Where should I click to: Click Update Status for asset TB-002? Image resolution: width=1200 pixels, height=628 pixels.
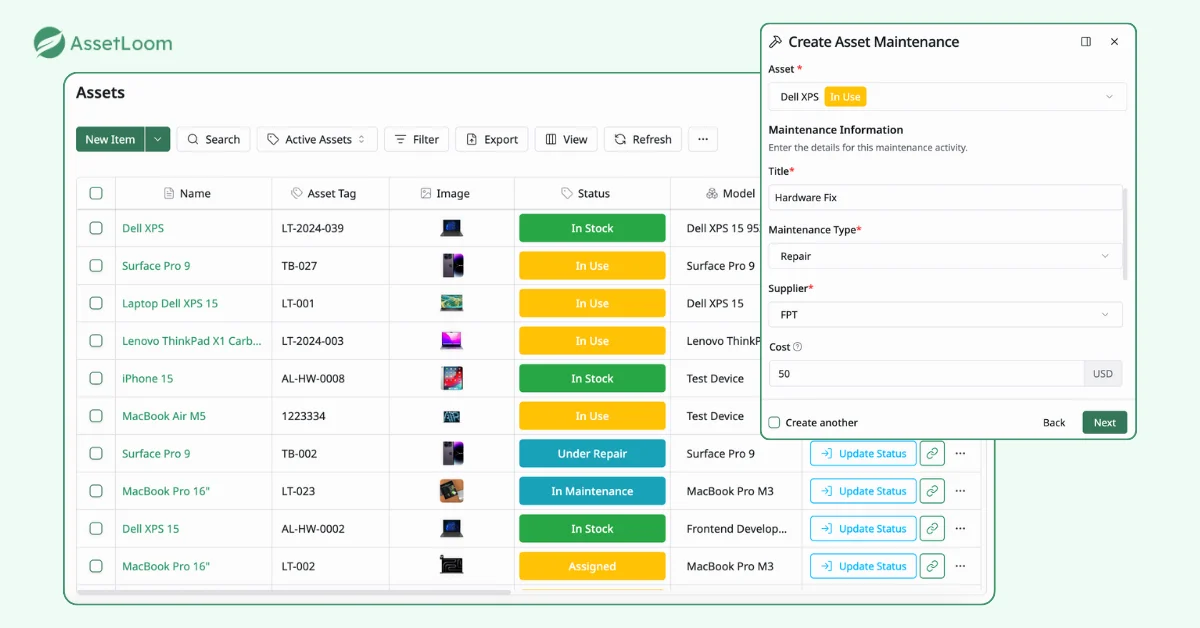(x=863, y=454)
